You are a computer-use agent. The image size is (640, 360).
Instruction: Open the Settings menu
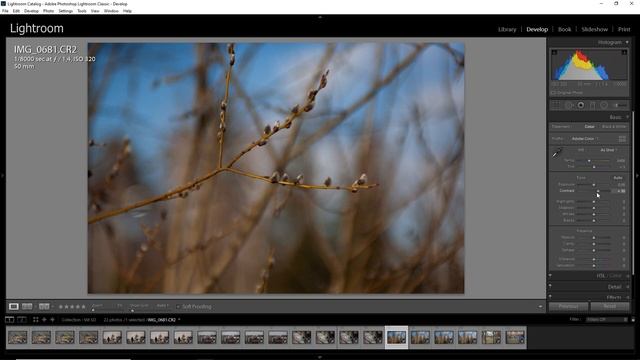pos(65,11)
